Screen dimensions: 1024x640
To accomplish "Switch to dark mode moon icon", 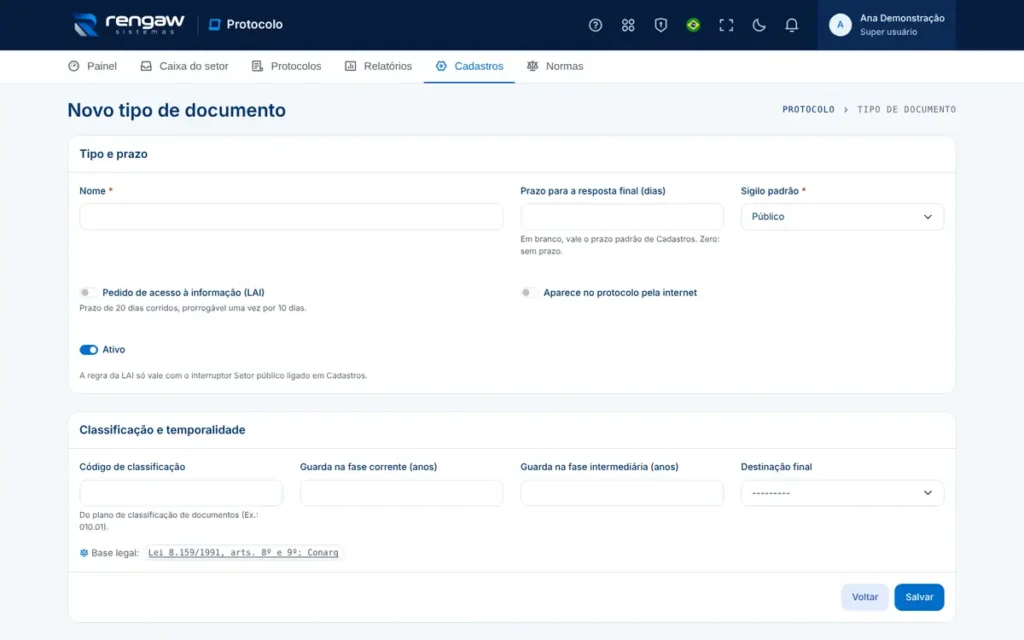I will click(758, 25).
